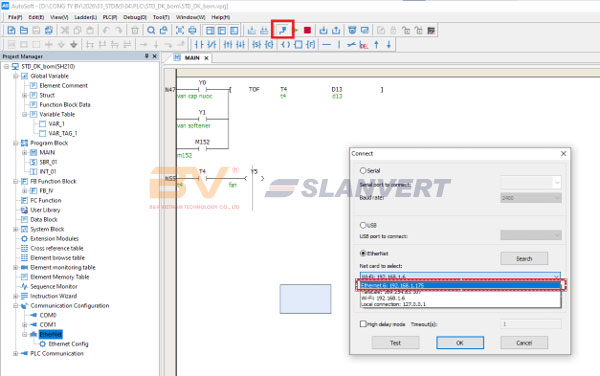Screen dimensions: 600x376
Task: Click the New project icon
Action: (x=11, y=30)
